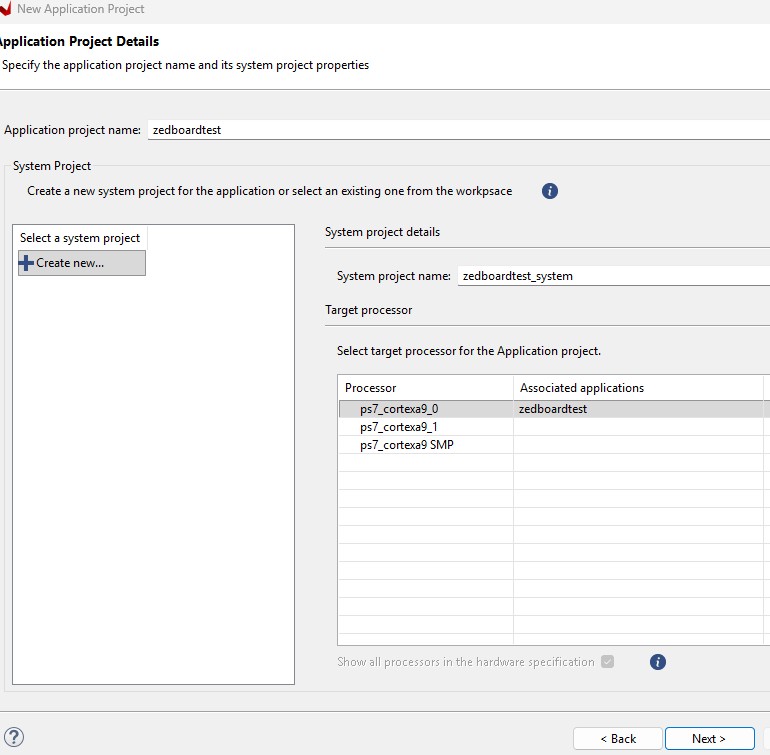Click the Show all processors label text

[465, 662]
